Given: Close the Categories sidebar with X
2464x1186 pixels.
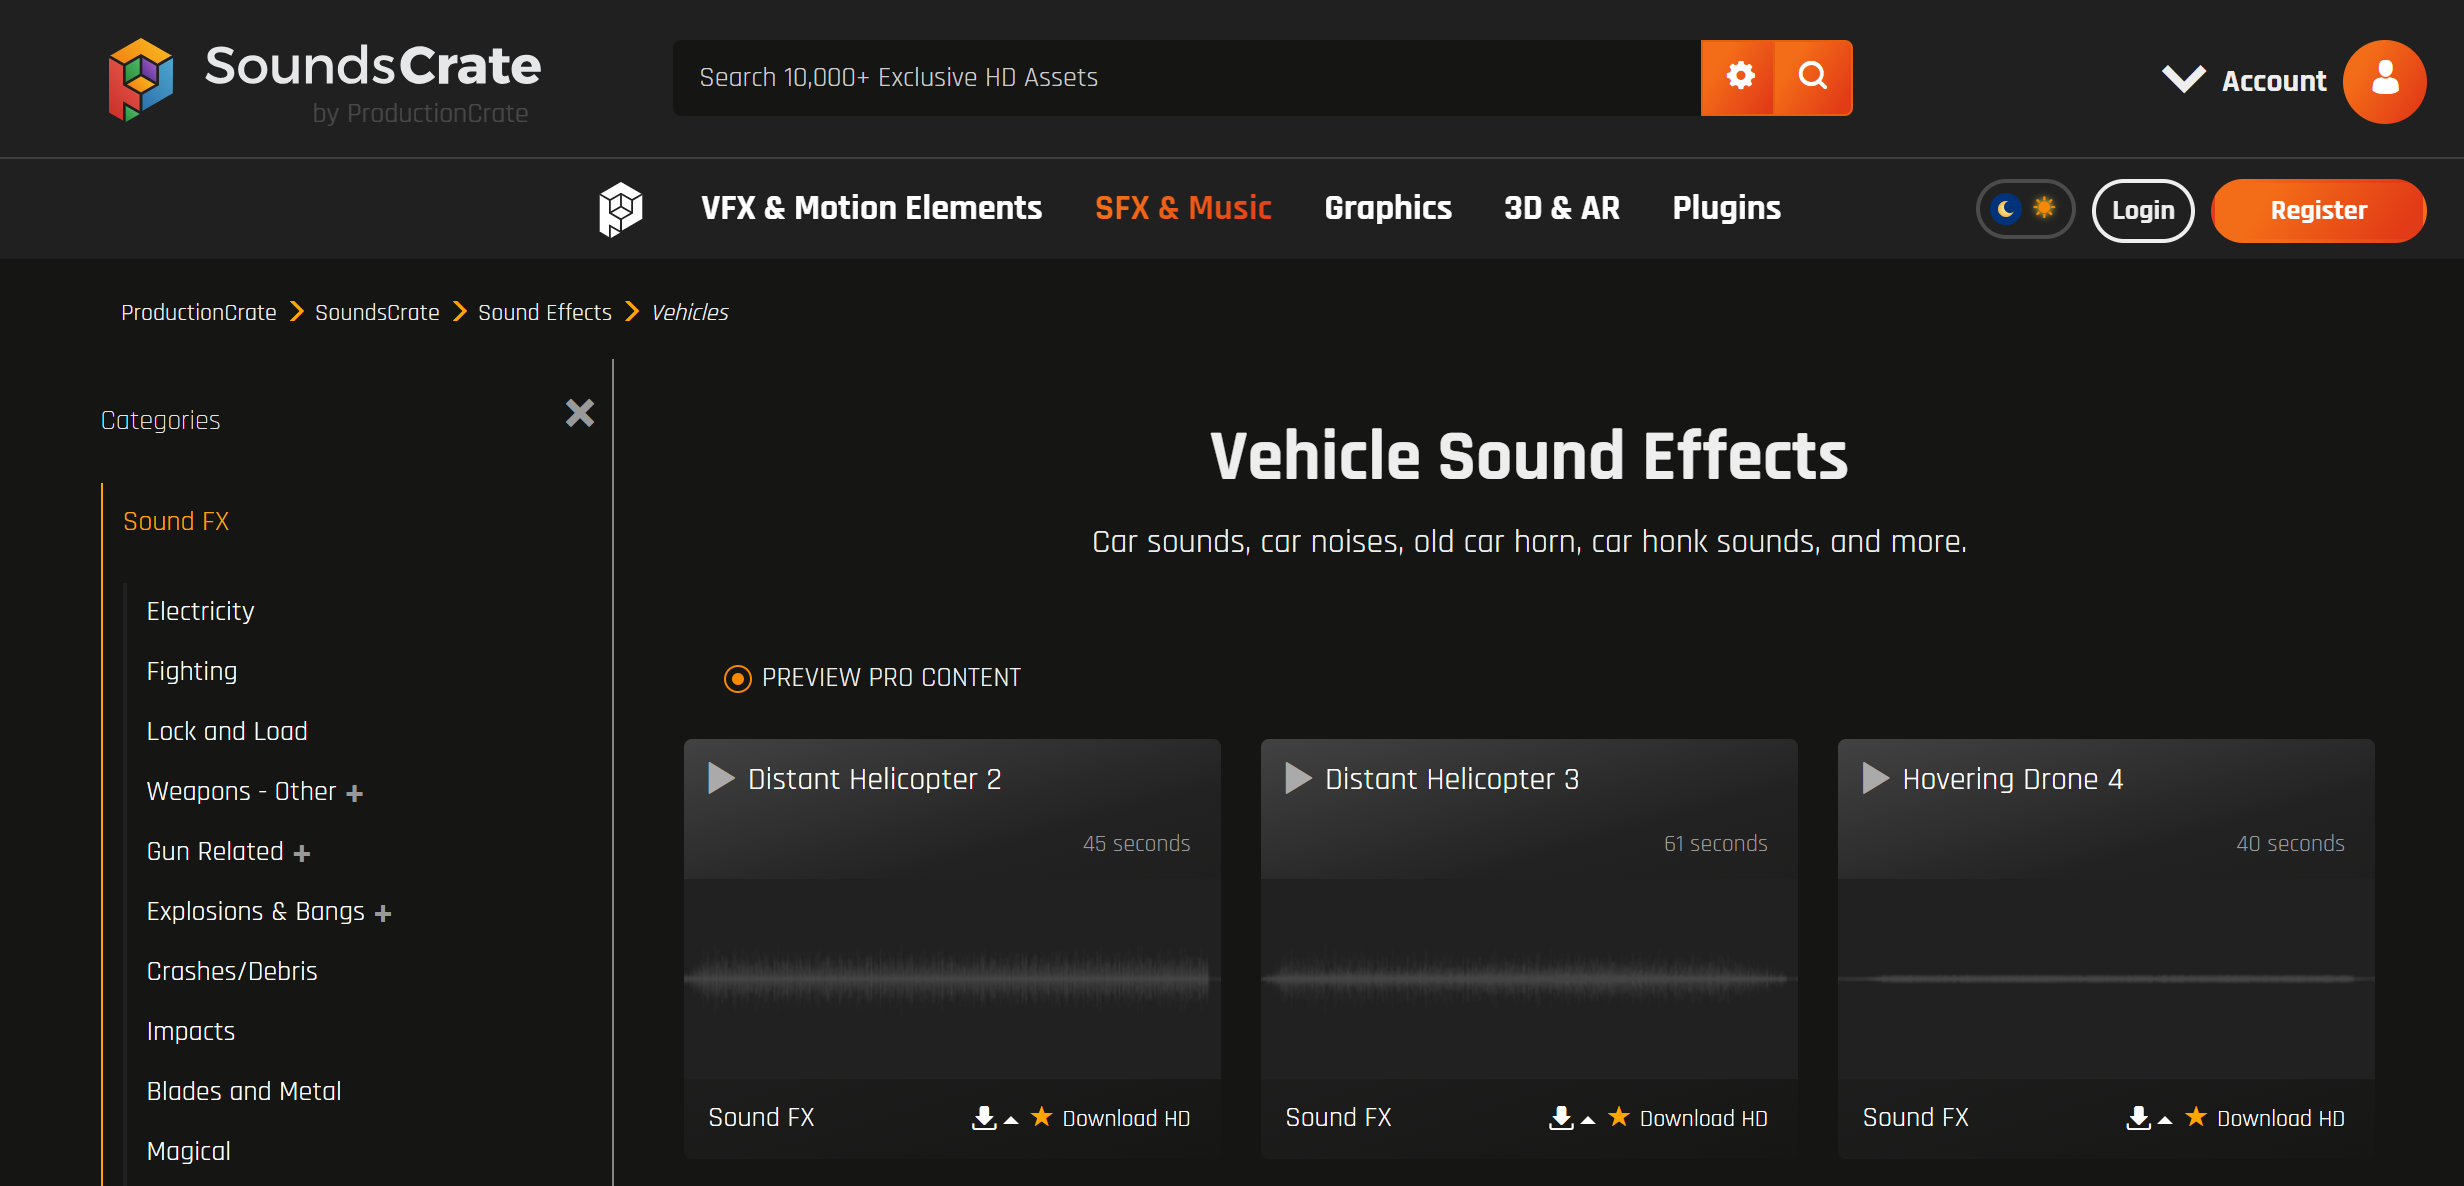Looking at the screenshot, I should [x=580, y=413].
